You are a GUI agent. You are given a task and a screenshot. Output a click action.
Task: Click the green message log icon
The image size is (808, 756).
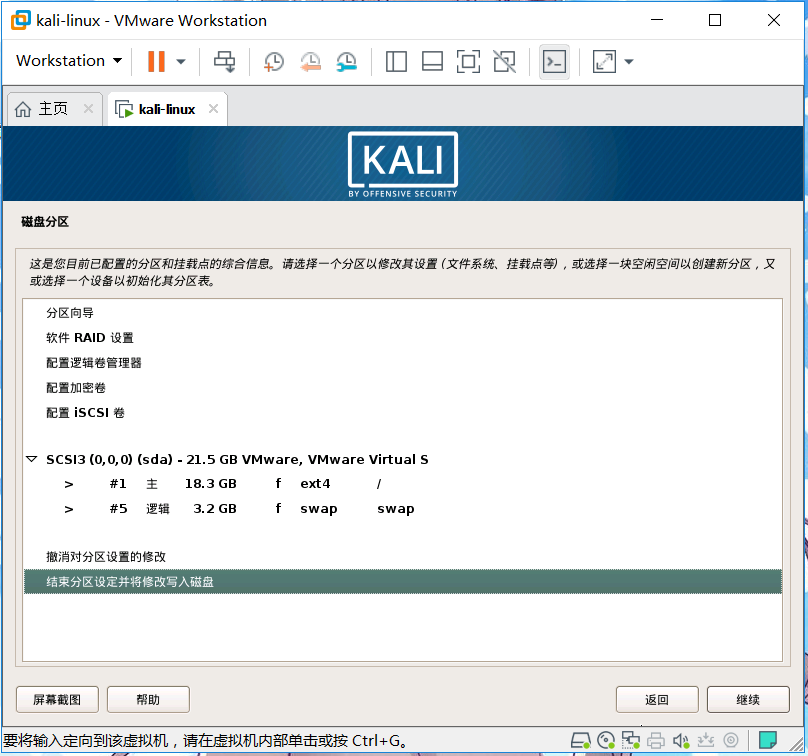768,741
